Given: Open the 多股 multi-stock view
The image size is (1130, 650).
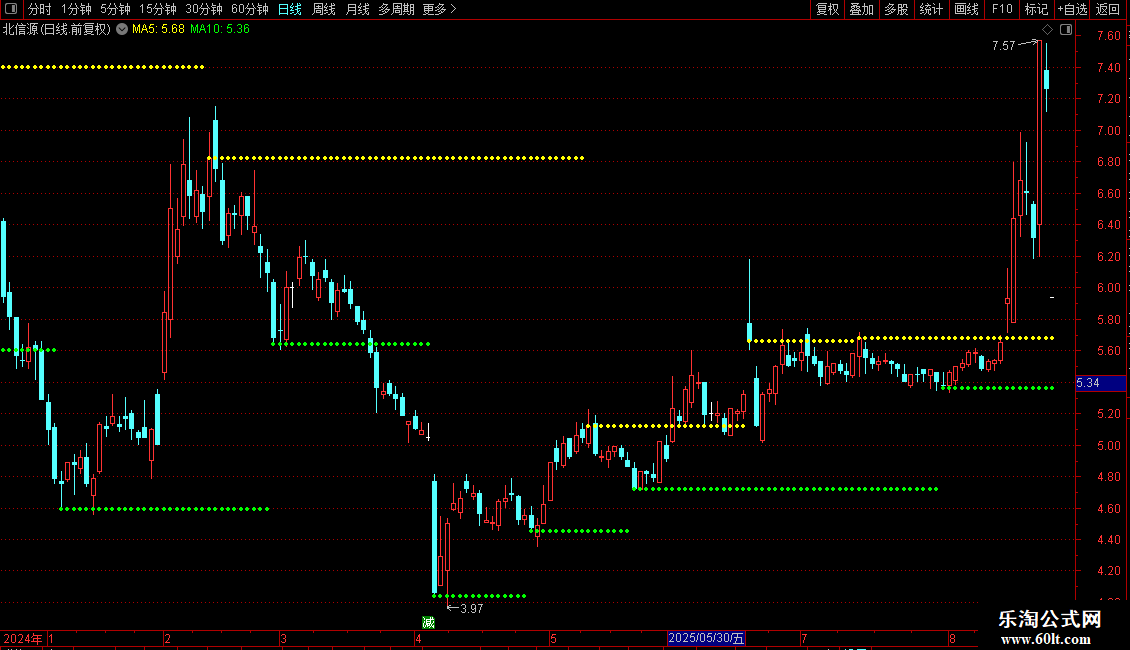Looking at the screenshot, I should click(x=896, y=9).
